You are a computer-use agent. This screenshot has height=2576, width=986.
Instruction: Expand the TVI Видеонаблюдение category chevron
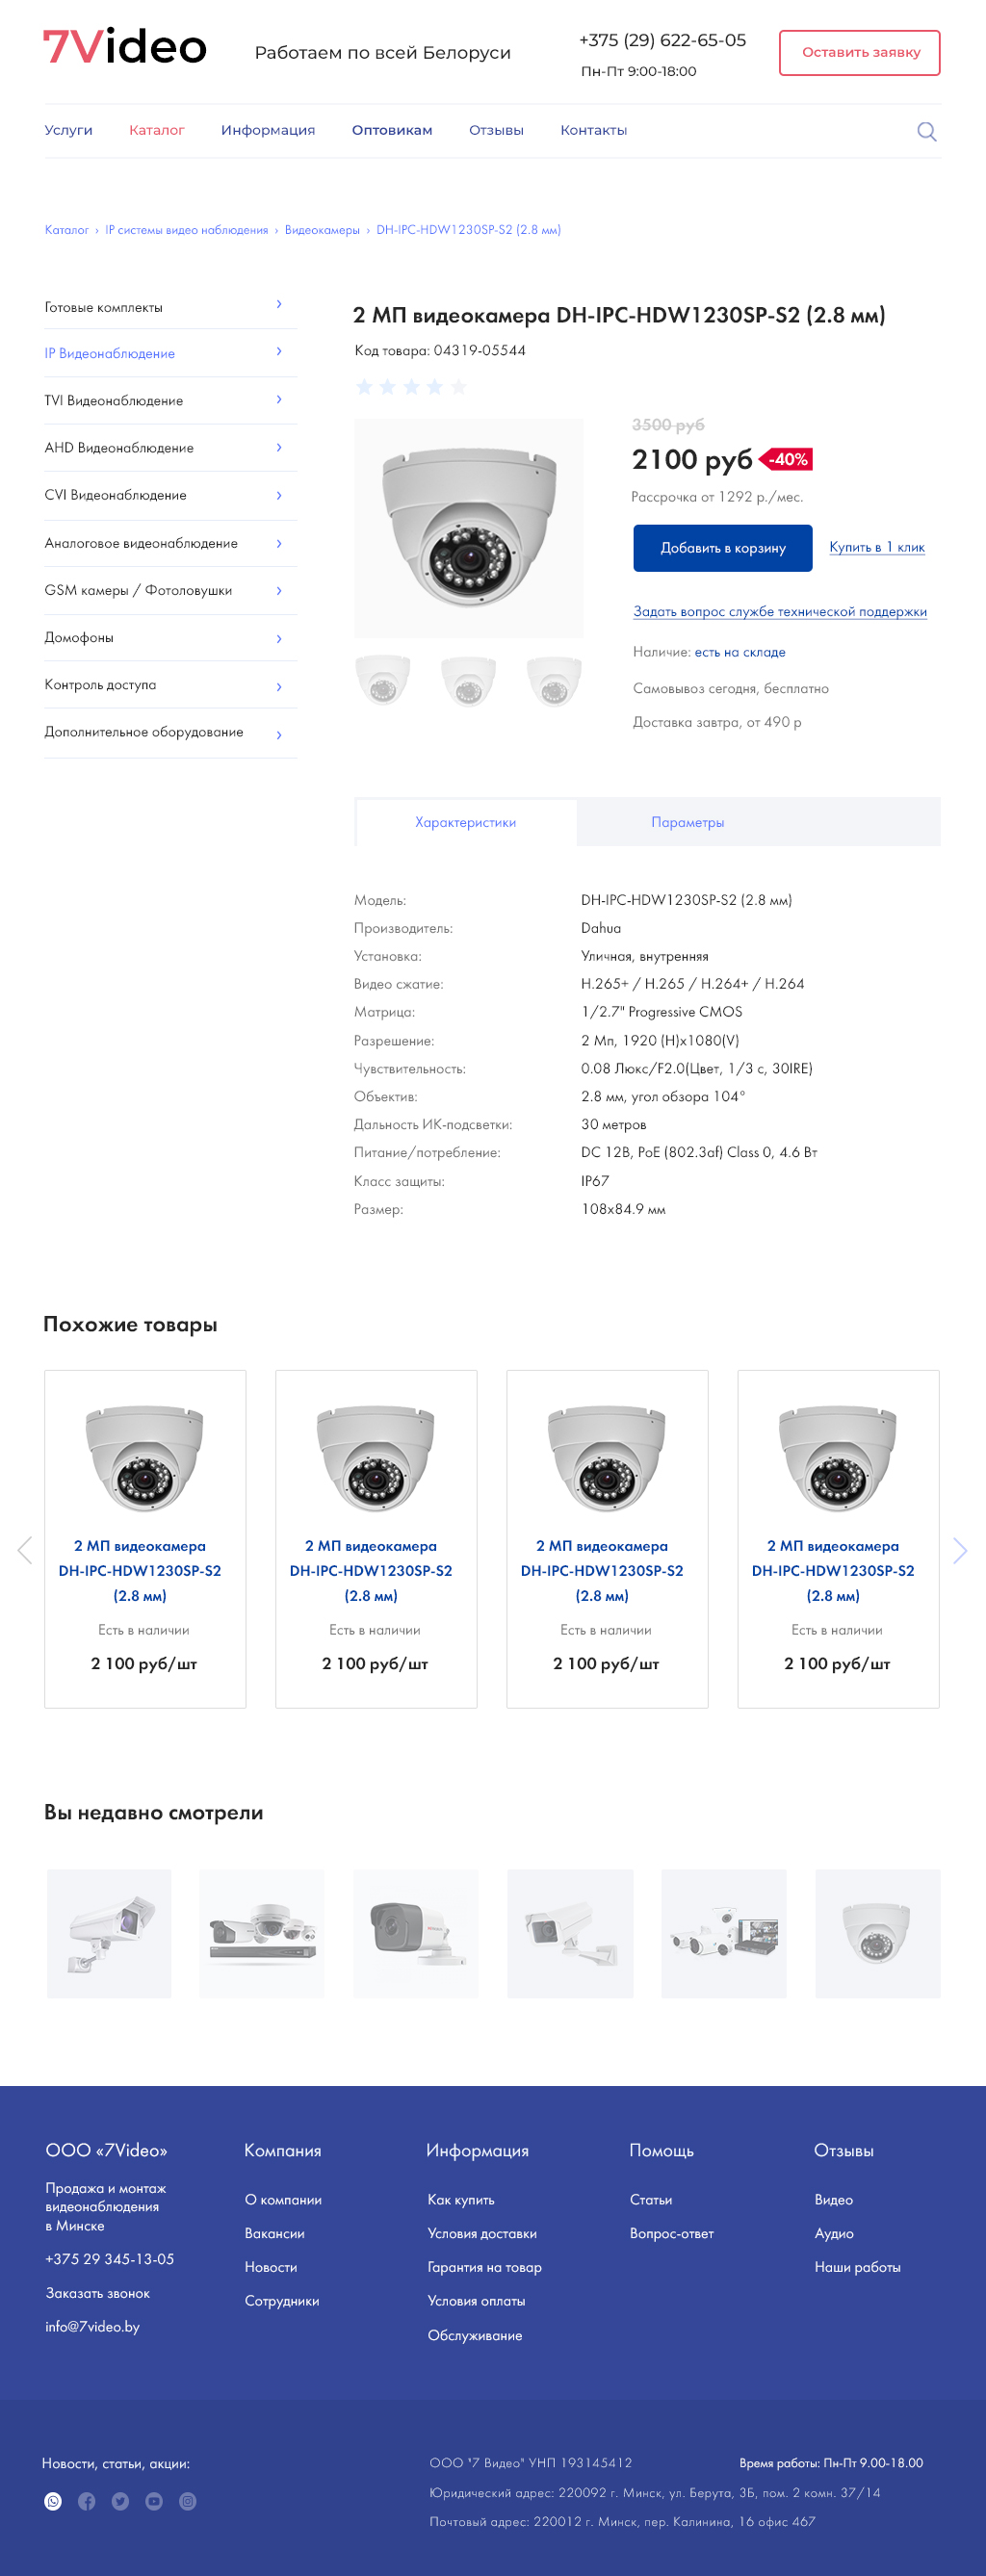279,399
